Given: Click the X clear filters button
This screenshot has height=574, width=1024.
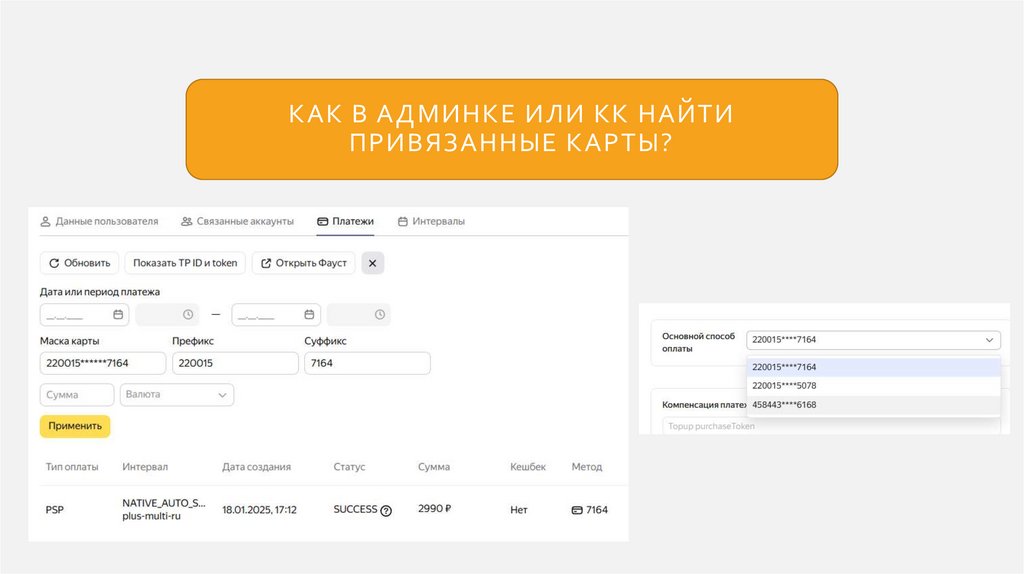Looking at the screenshot, I should coord(373,263).
